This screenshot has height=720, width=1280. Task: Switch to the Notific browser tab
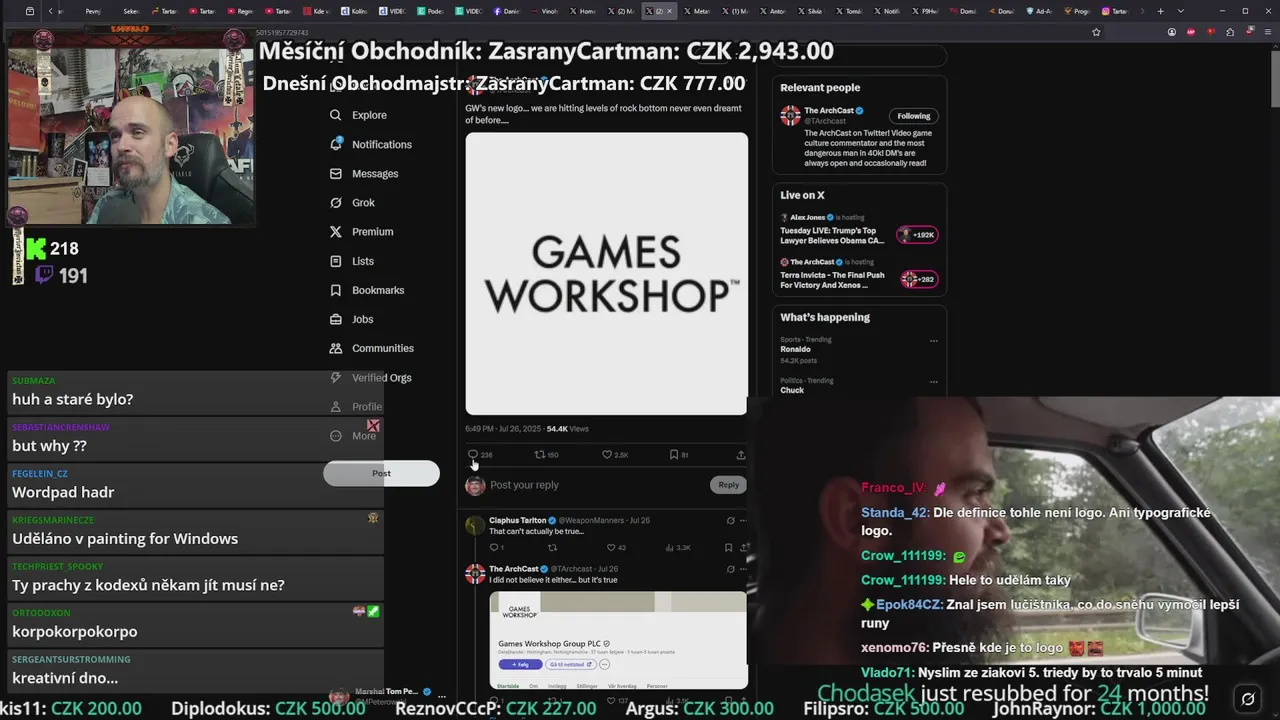tap(888, 11)
